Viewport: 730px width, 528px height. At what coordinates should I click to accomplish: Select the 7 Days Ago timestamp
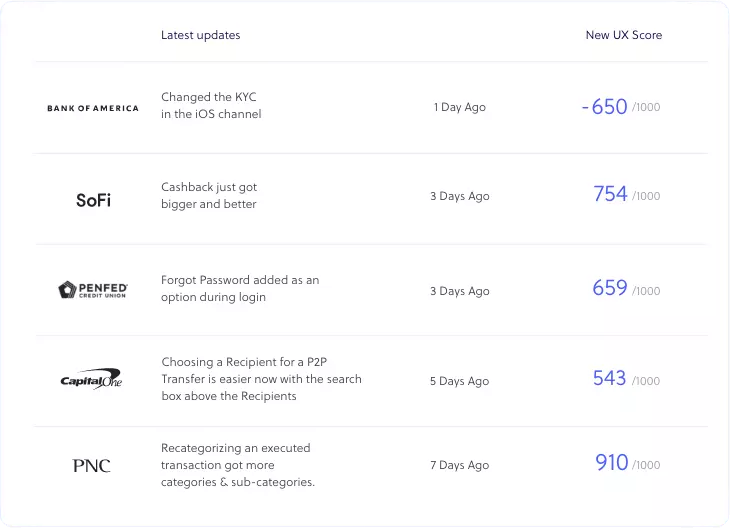pyautogui.click(x=460, y=465)
